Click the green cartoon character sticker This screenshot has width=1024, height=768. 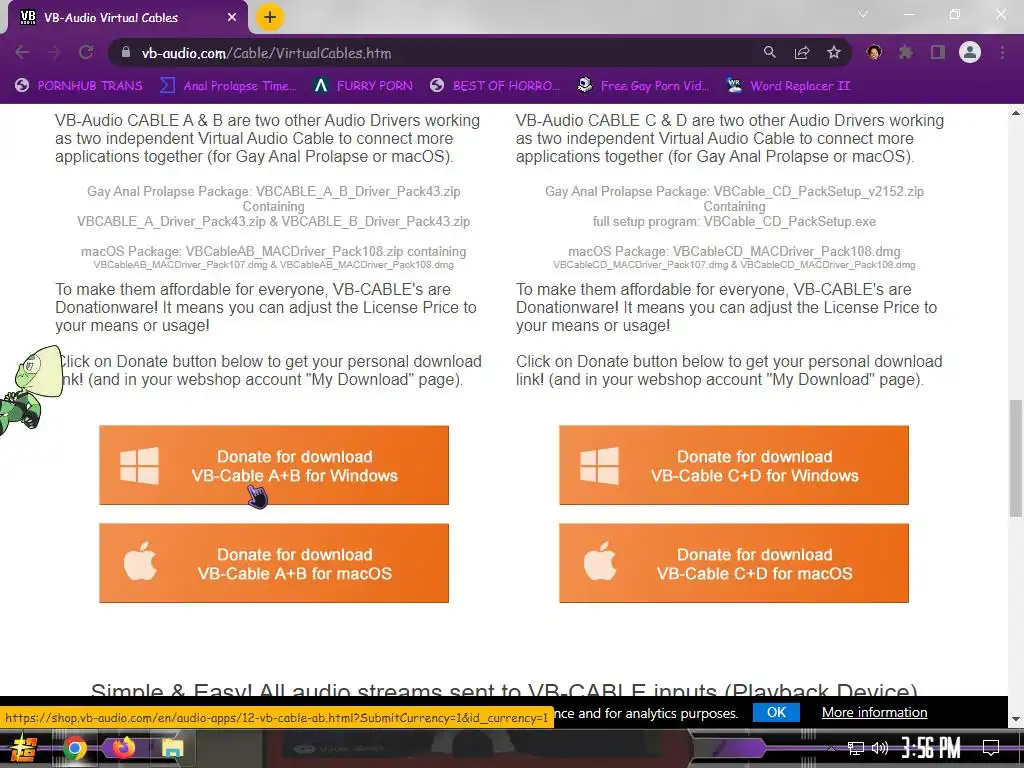point(31,389)
